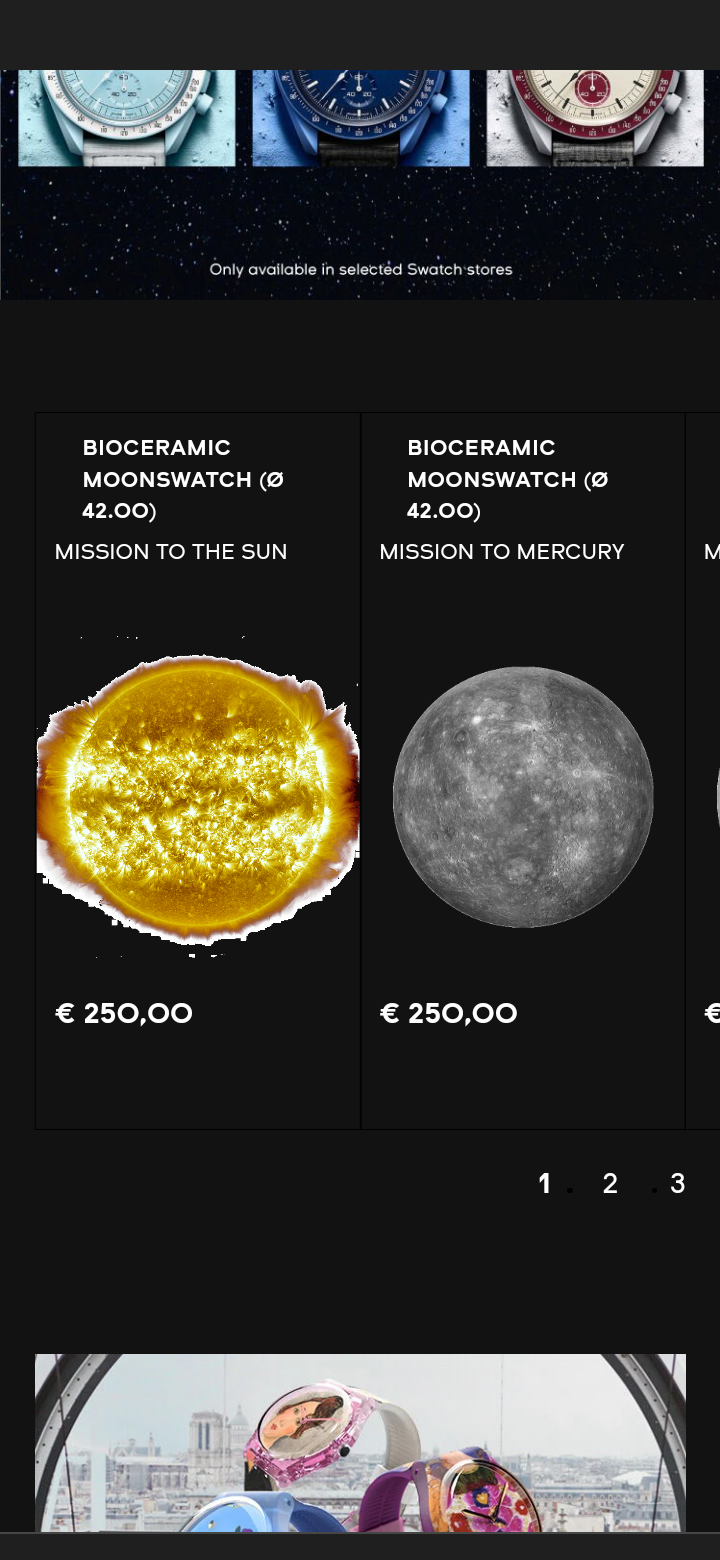
Task: Click the € 250,00 price under Mercury
Action: tap(449, 1014)
